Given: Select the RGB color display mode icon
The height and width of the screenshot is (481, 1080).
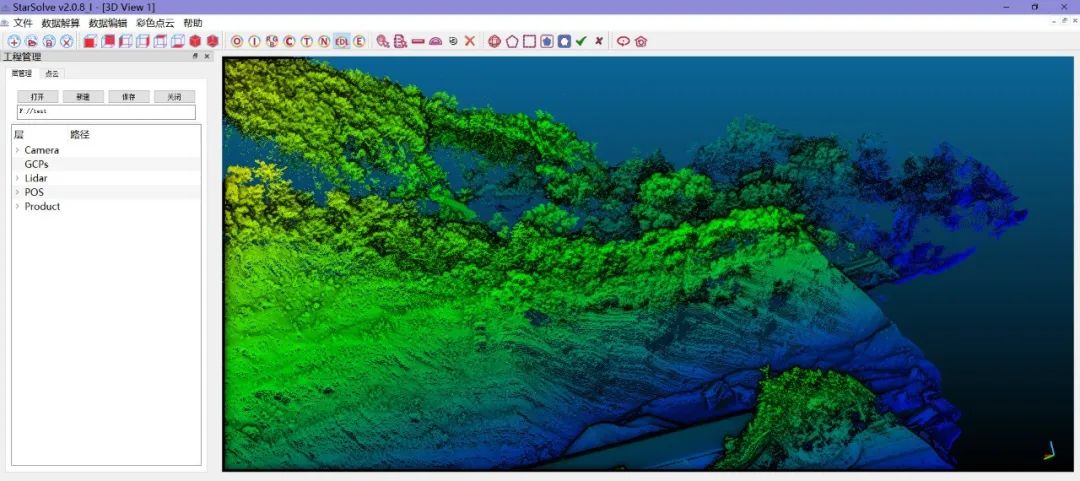Looking at the screenshot, I should point(272,41).
